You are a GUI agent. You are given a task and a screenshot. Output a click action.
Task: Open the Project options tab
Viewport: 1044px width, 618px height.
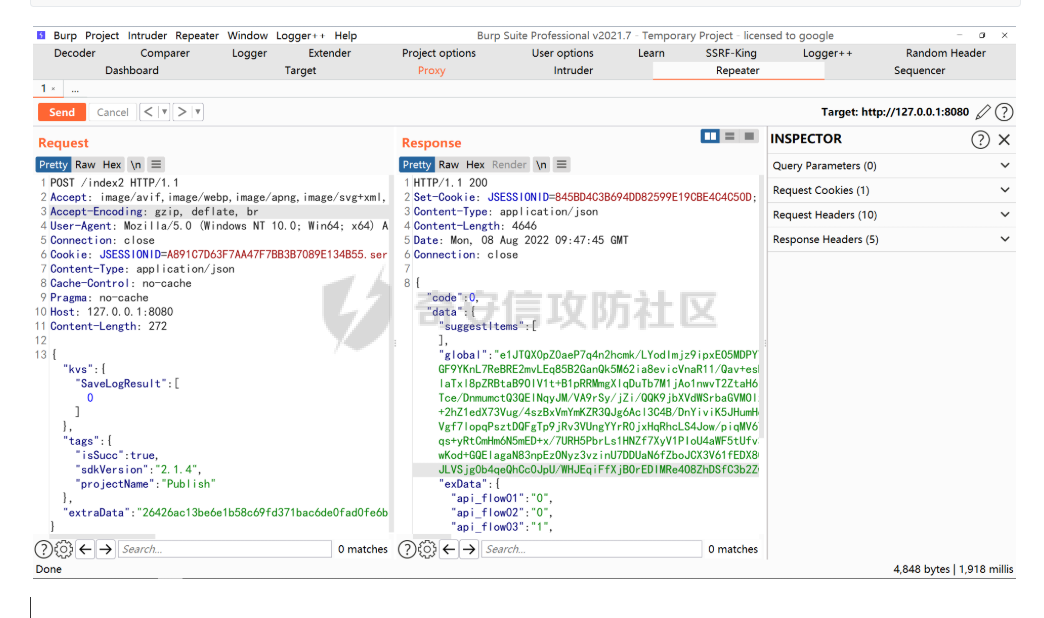pos(439,53)
